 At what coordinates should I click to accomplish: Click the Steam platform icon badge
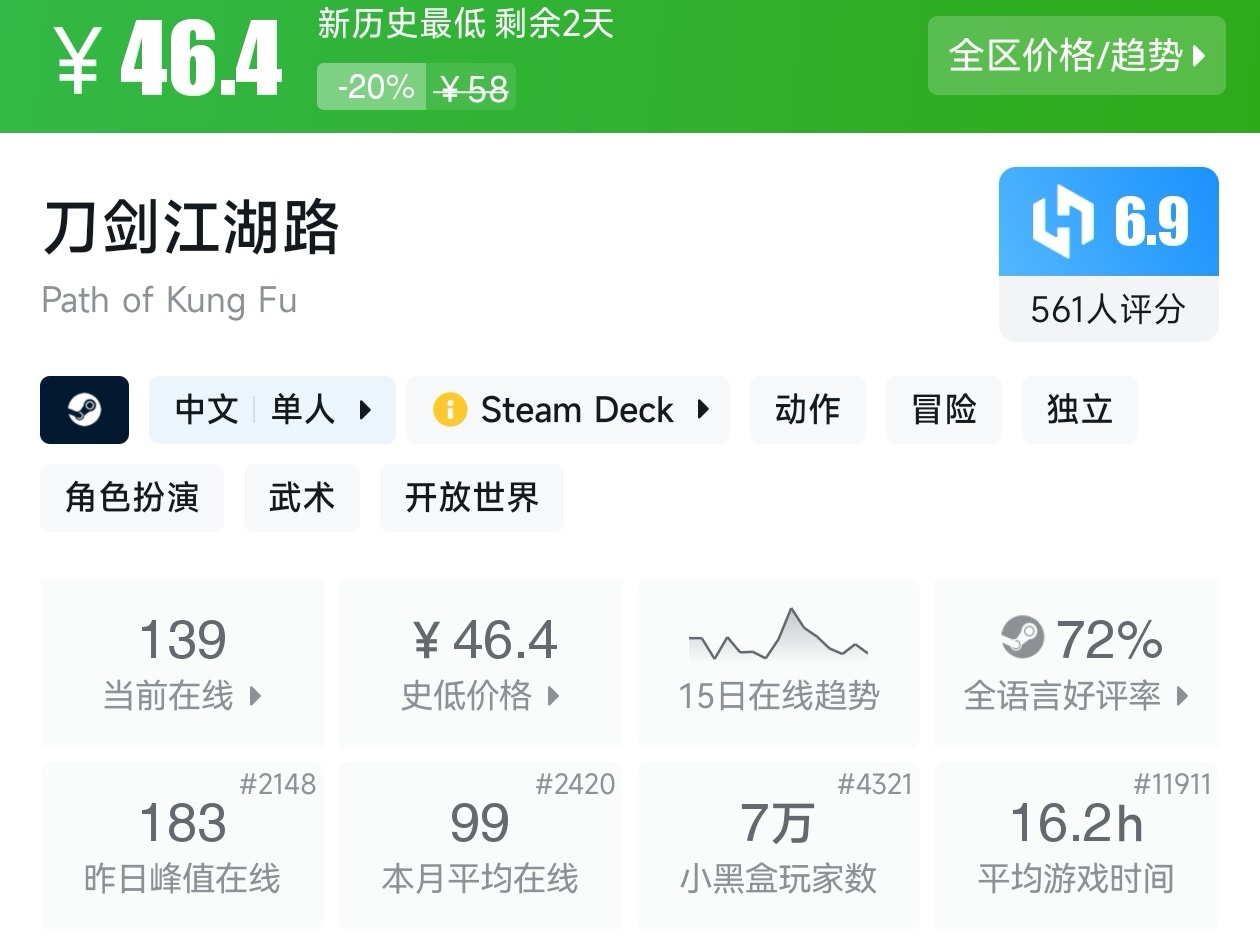click(84, 410)
